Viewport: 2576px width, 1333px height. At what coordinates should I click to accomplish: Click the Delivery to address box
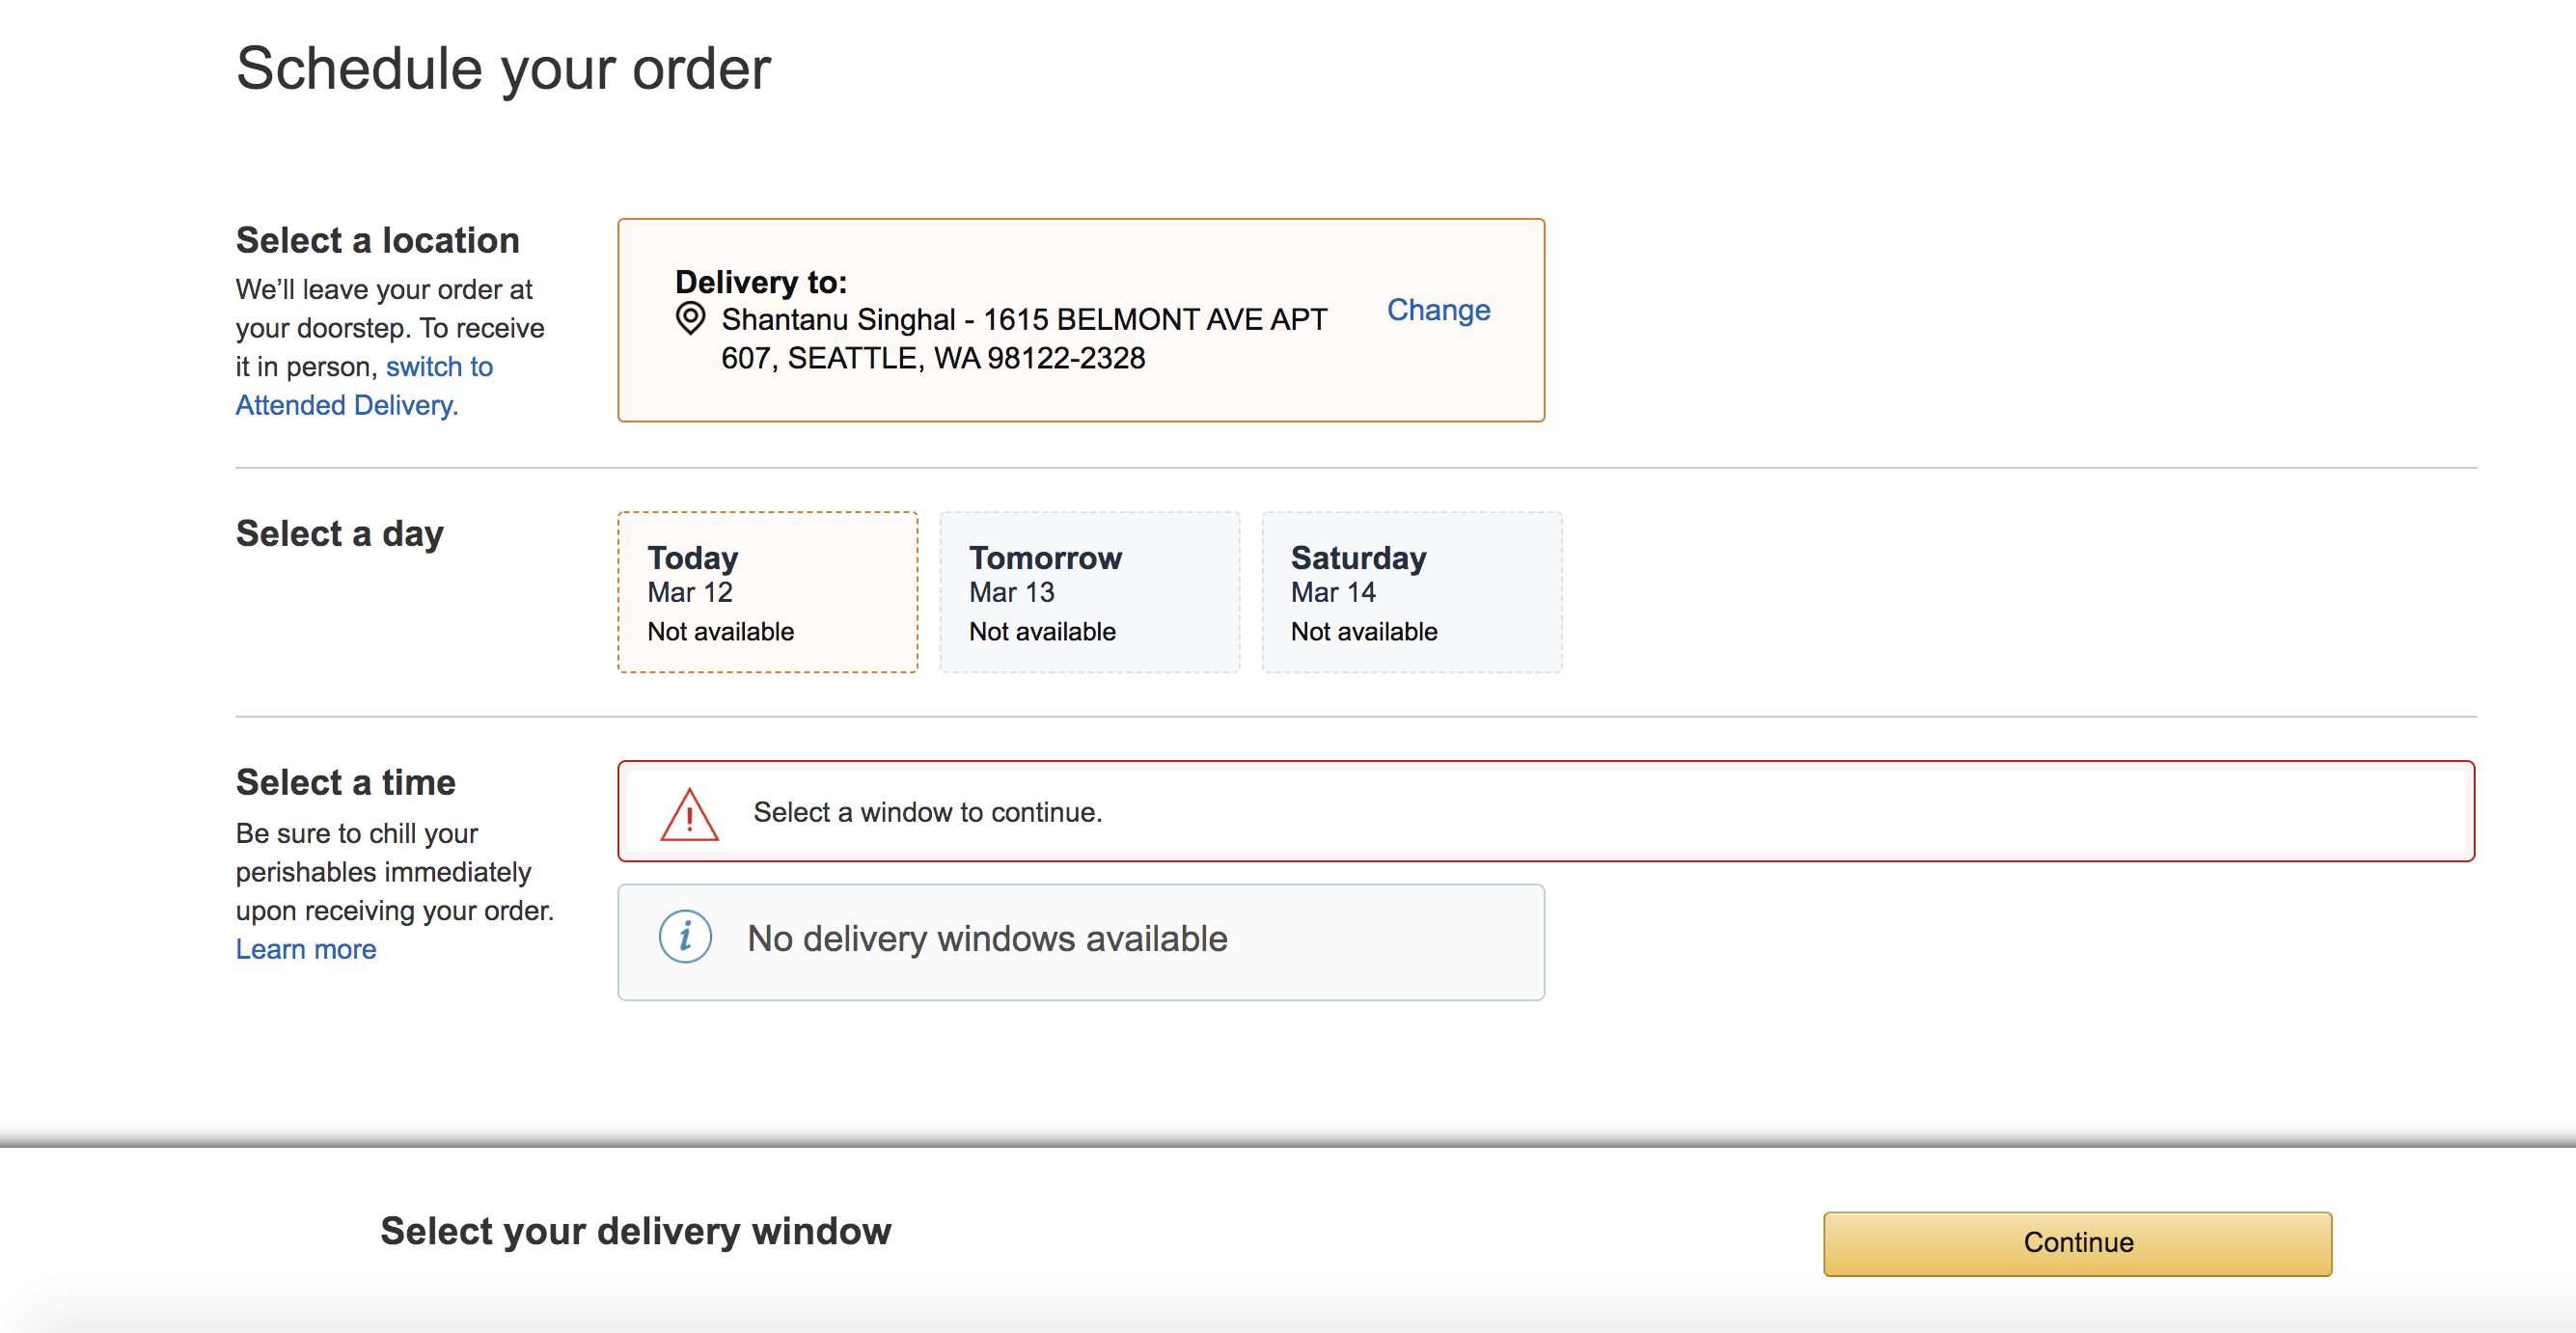(x=1081, y=320)
